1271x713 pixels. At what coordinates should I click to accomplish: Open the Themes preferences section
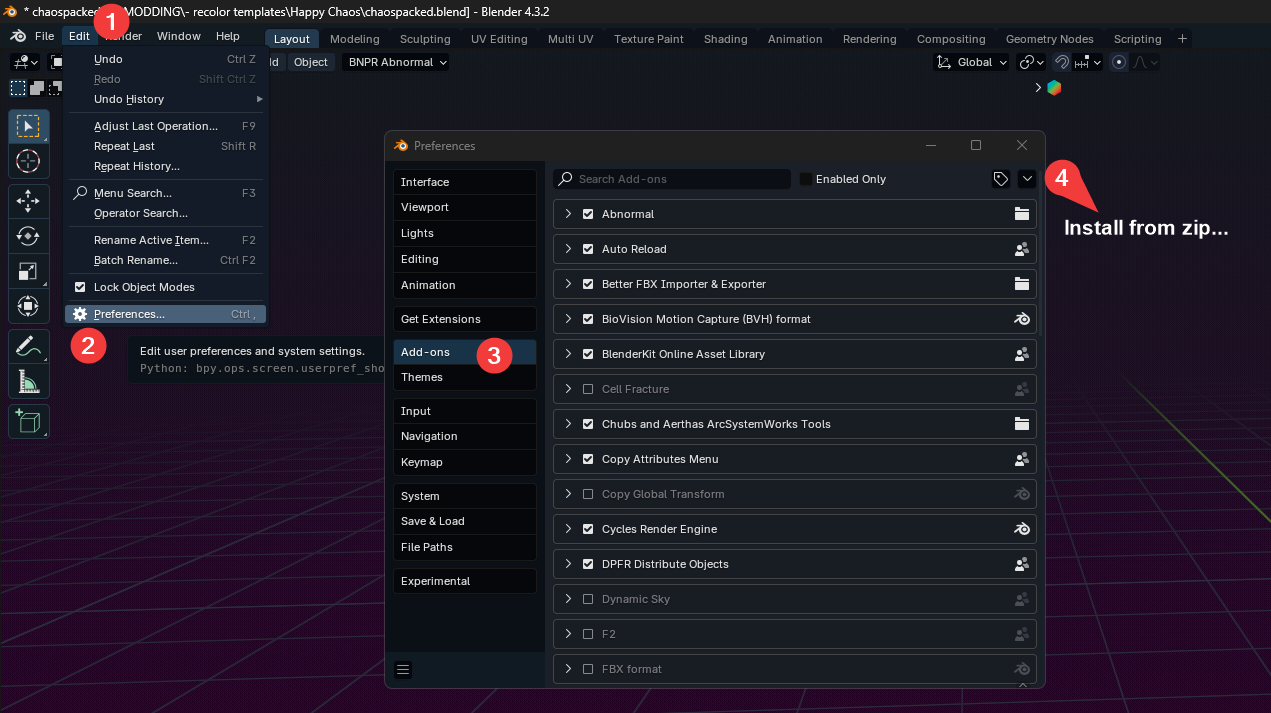coord(465,377)
